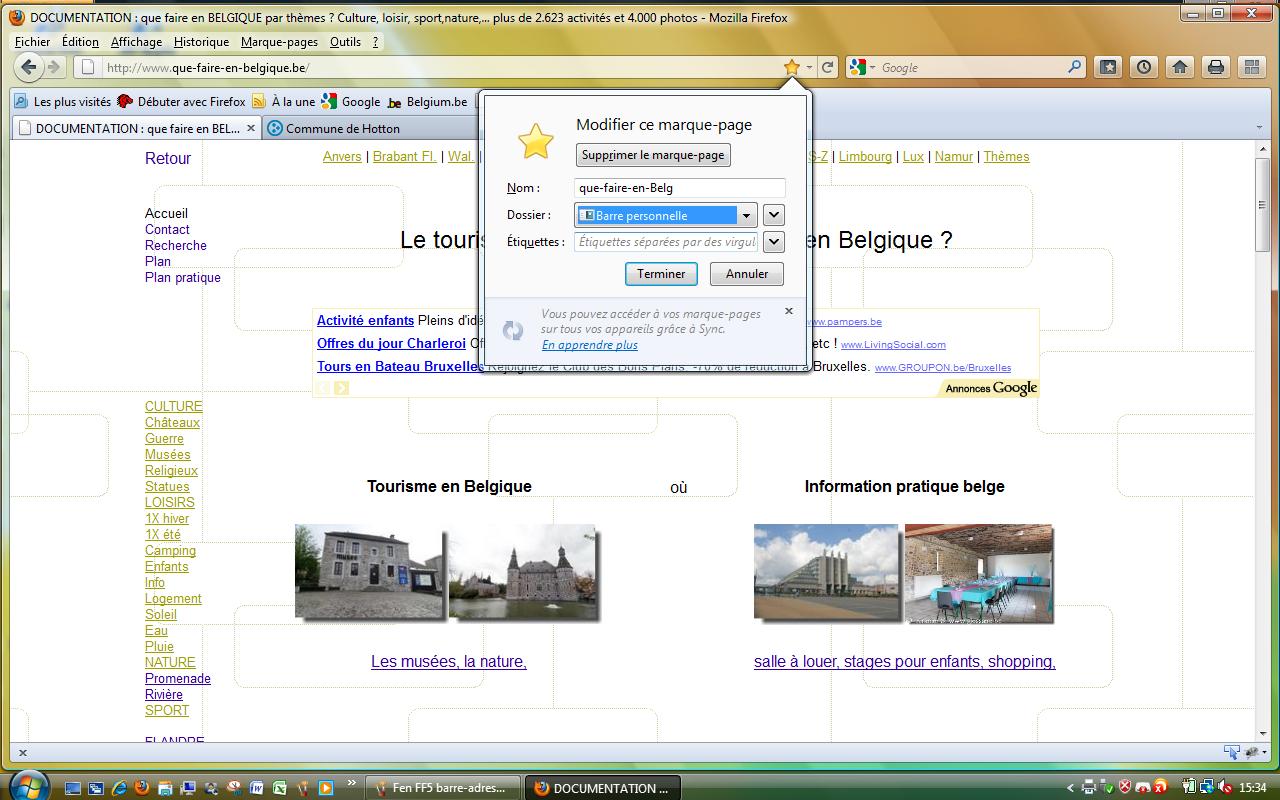Screen dimensions: 1280x800
Task: Open the Limbourg province link
Action: coord(865,157)
